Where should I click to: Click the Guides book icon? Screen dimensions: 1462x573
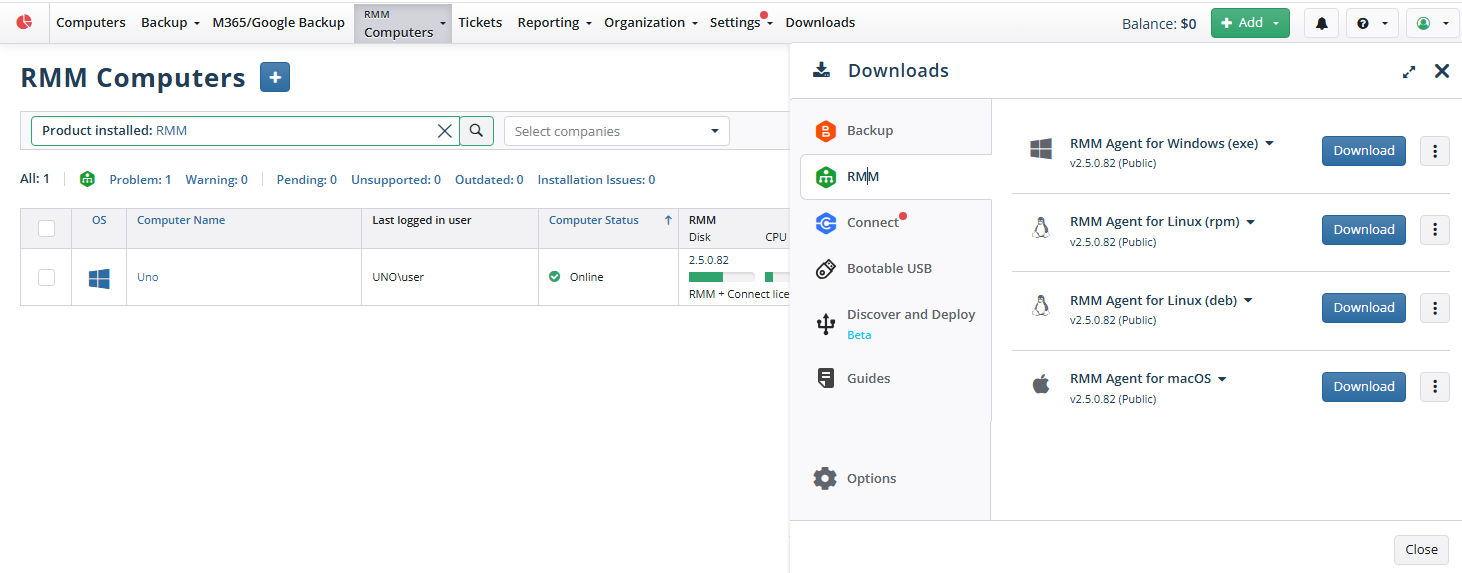pyautogui.click(x=825, y=378)
